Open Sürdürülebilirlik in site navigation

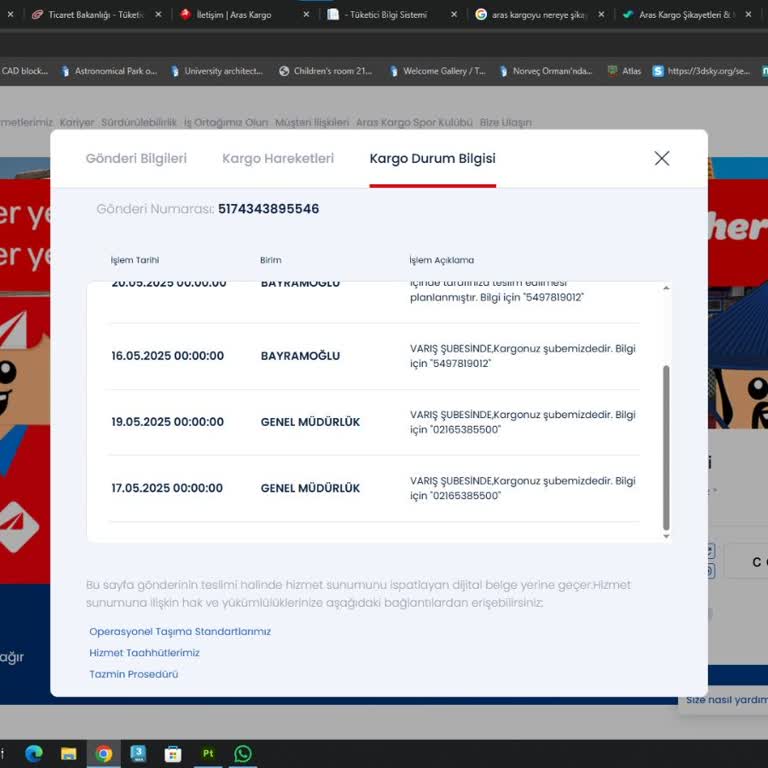139,122
